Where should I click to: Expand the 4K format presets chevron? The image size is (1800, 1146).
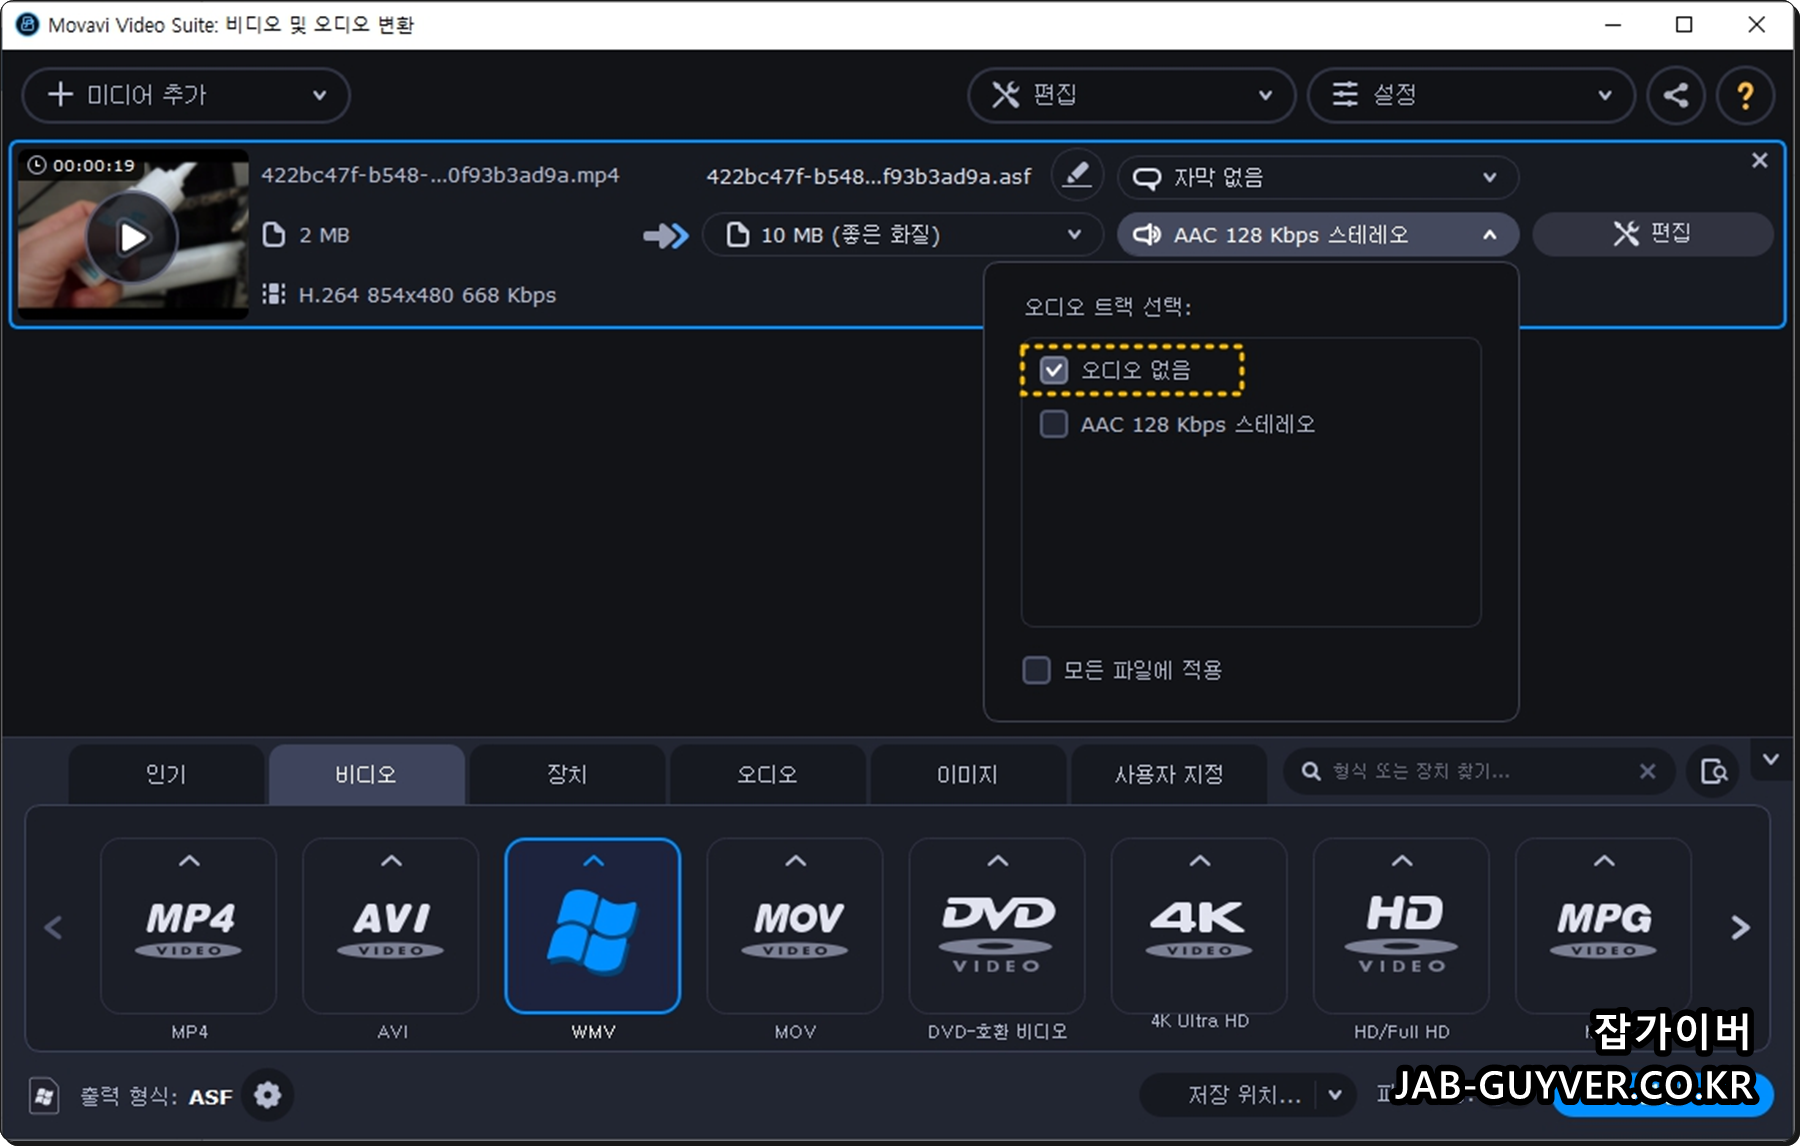[x=1199, y=861]
